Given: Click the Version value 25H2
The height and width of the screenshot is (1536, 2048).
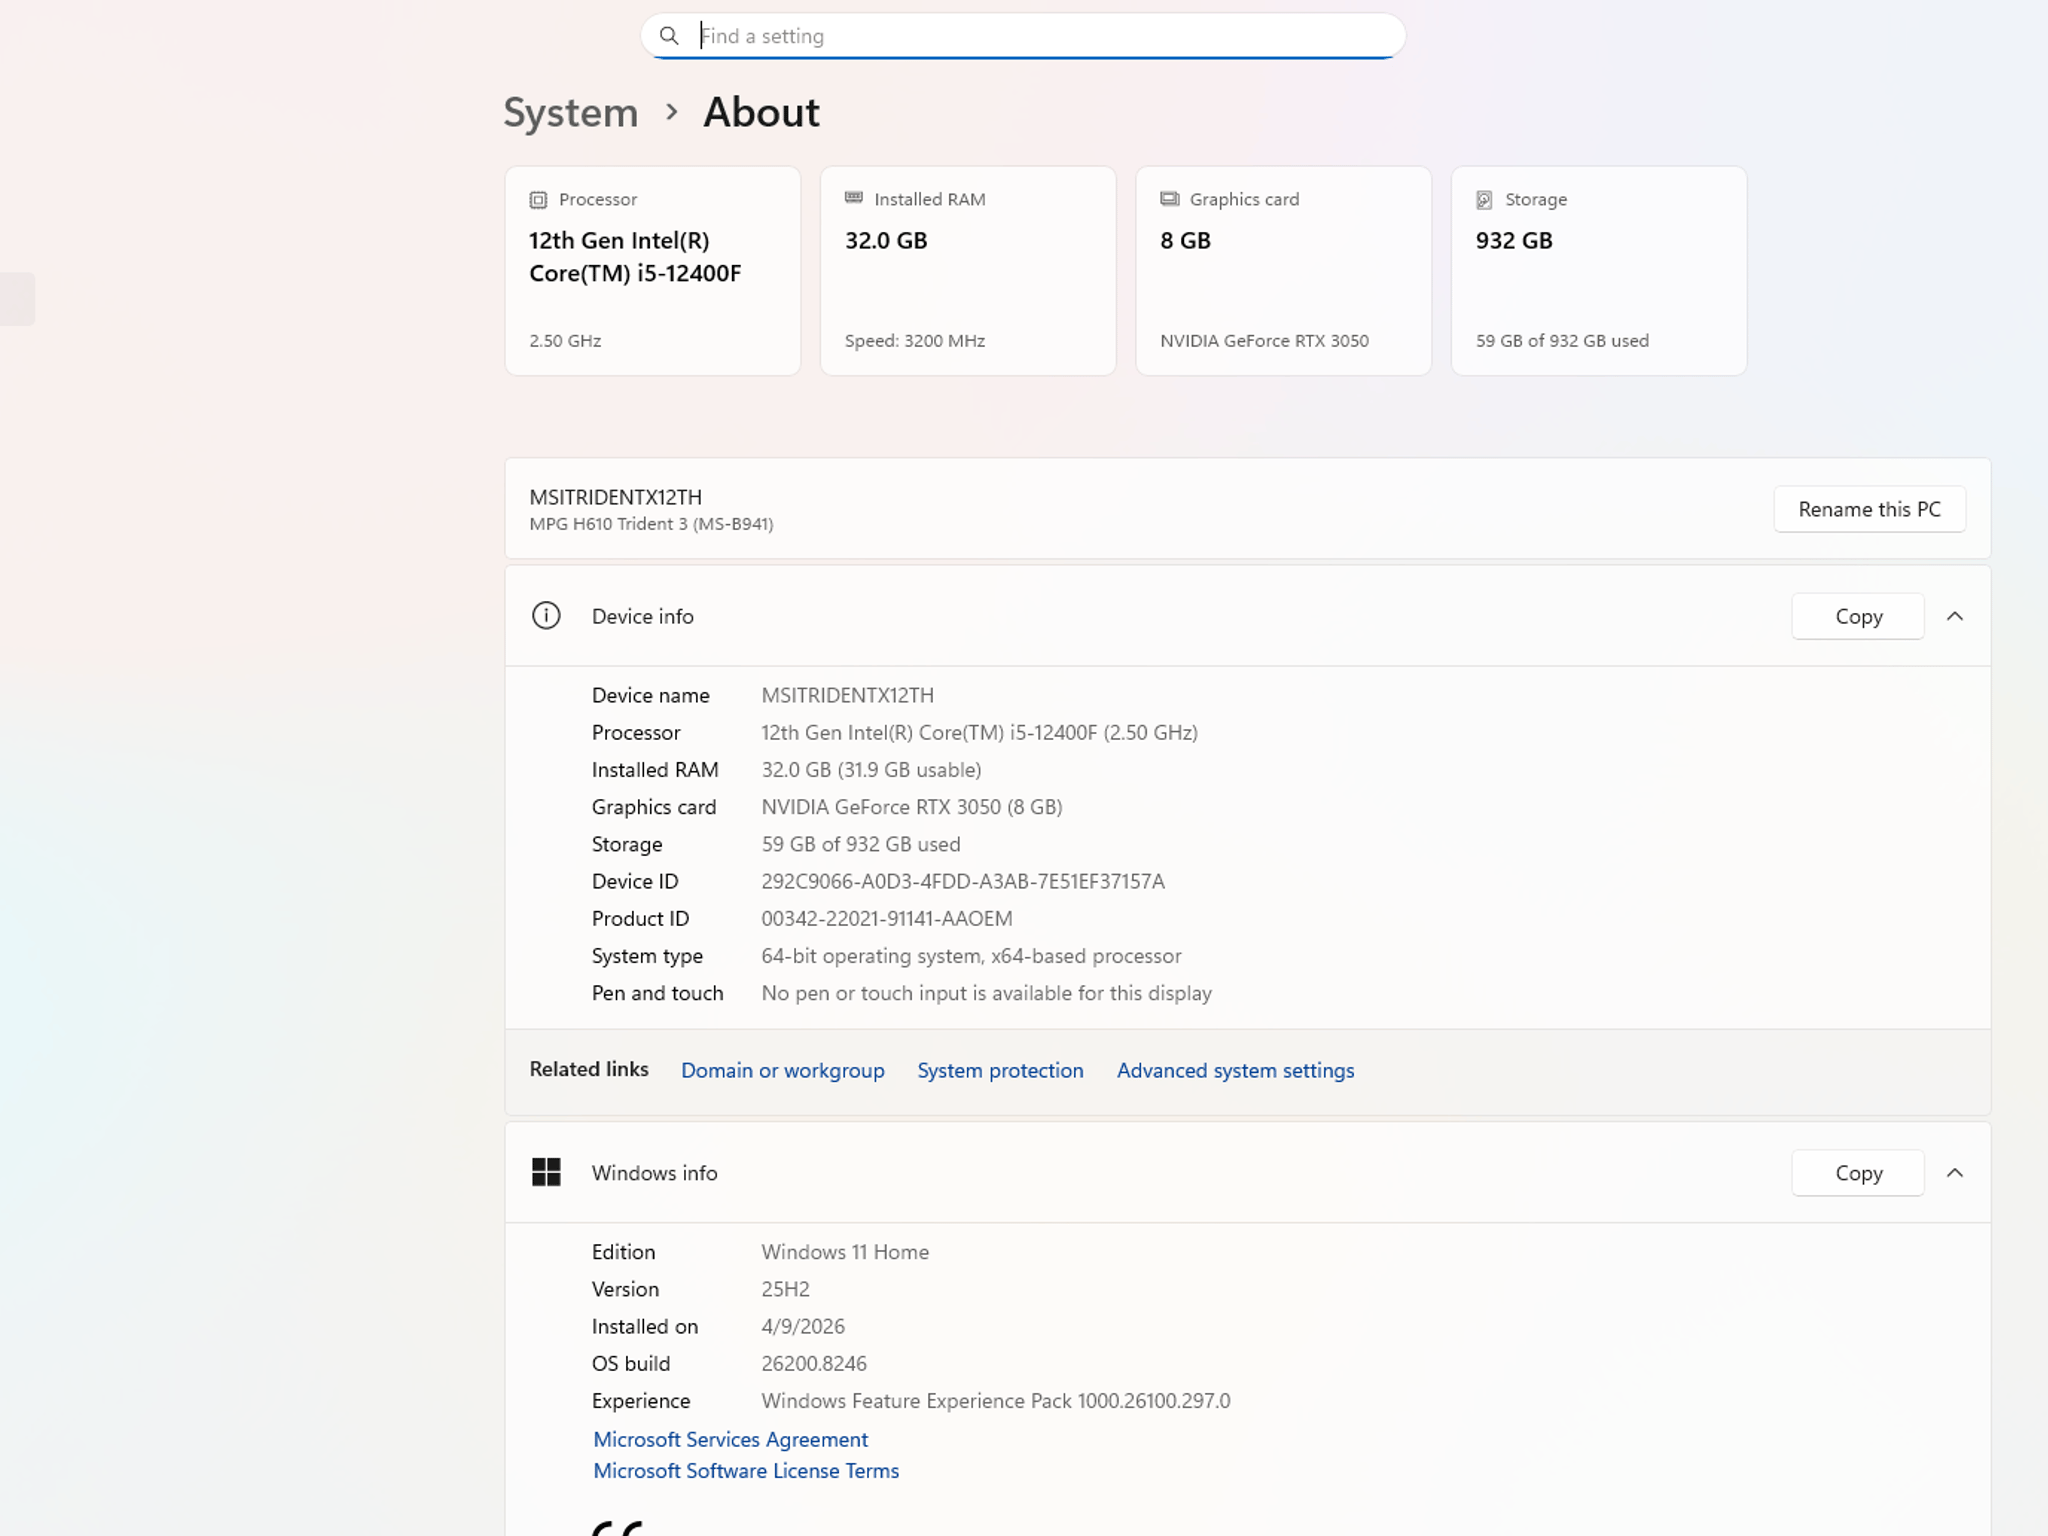Looking at the screenshot, I should point(785,1289).
